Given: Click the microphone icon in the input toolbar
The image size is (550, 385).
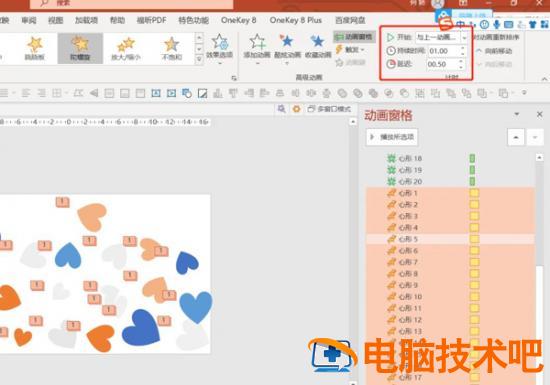Looking at the screenshot, I should (x=496, y=24).
